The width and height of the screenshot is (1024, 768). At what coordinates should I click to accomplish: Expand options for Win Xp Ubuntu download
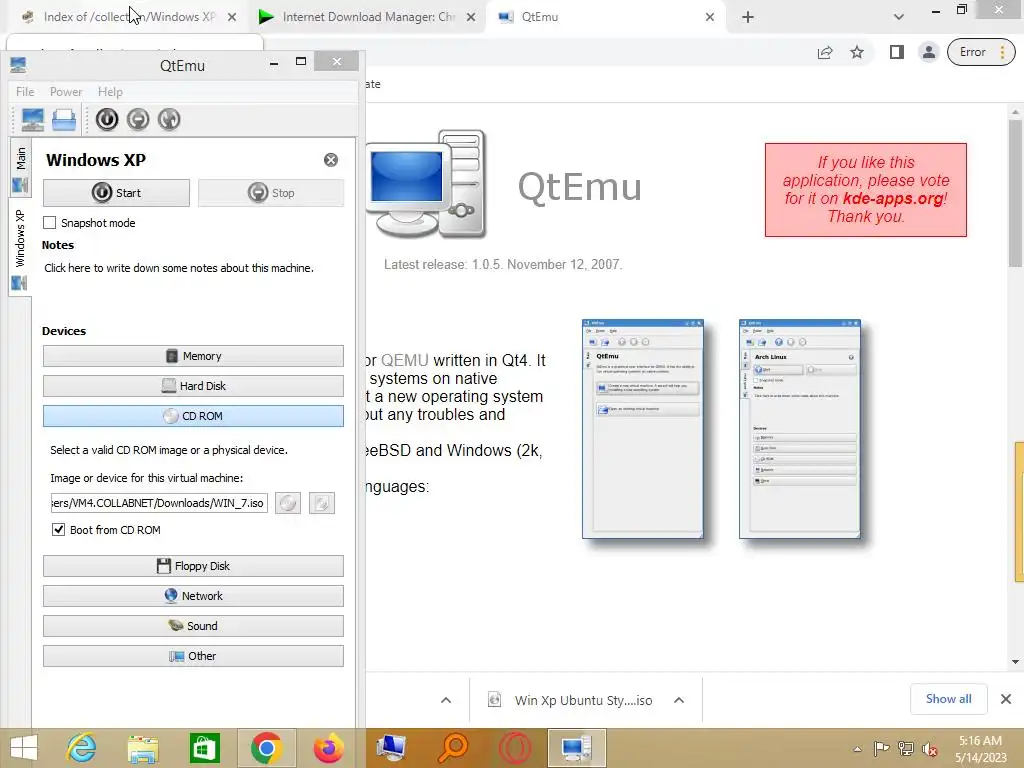coord(679,701)
